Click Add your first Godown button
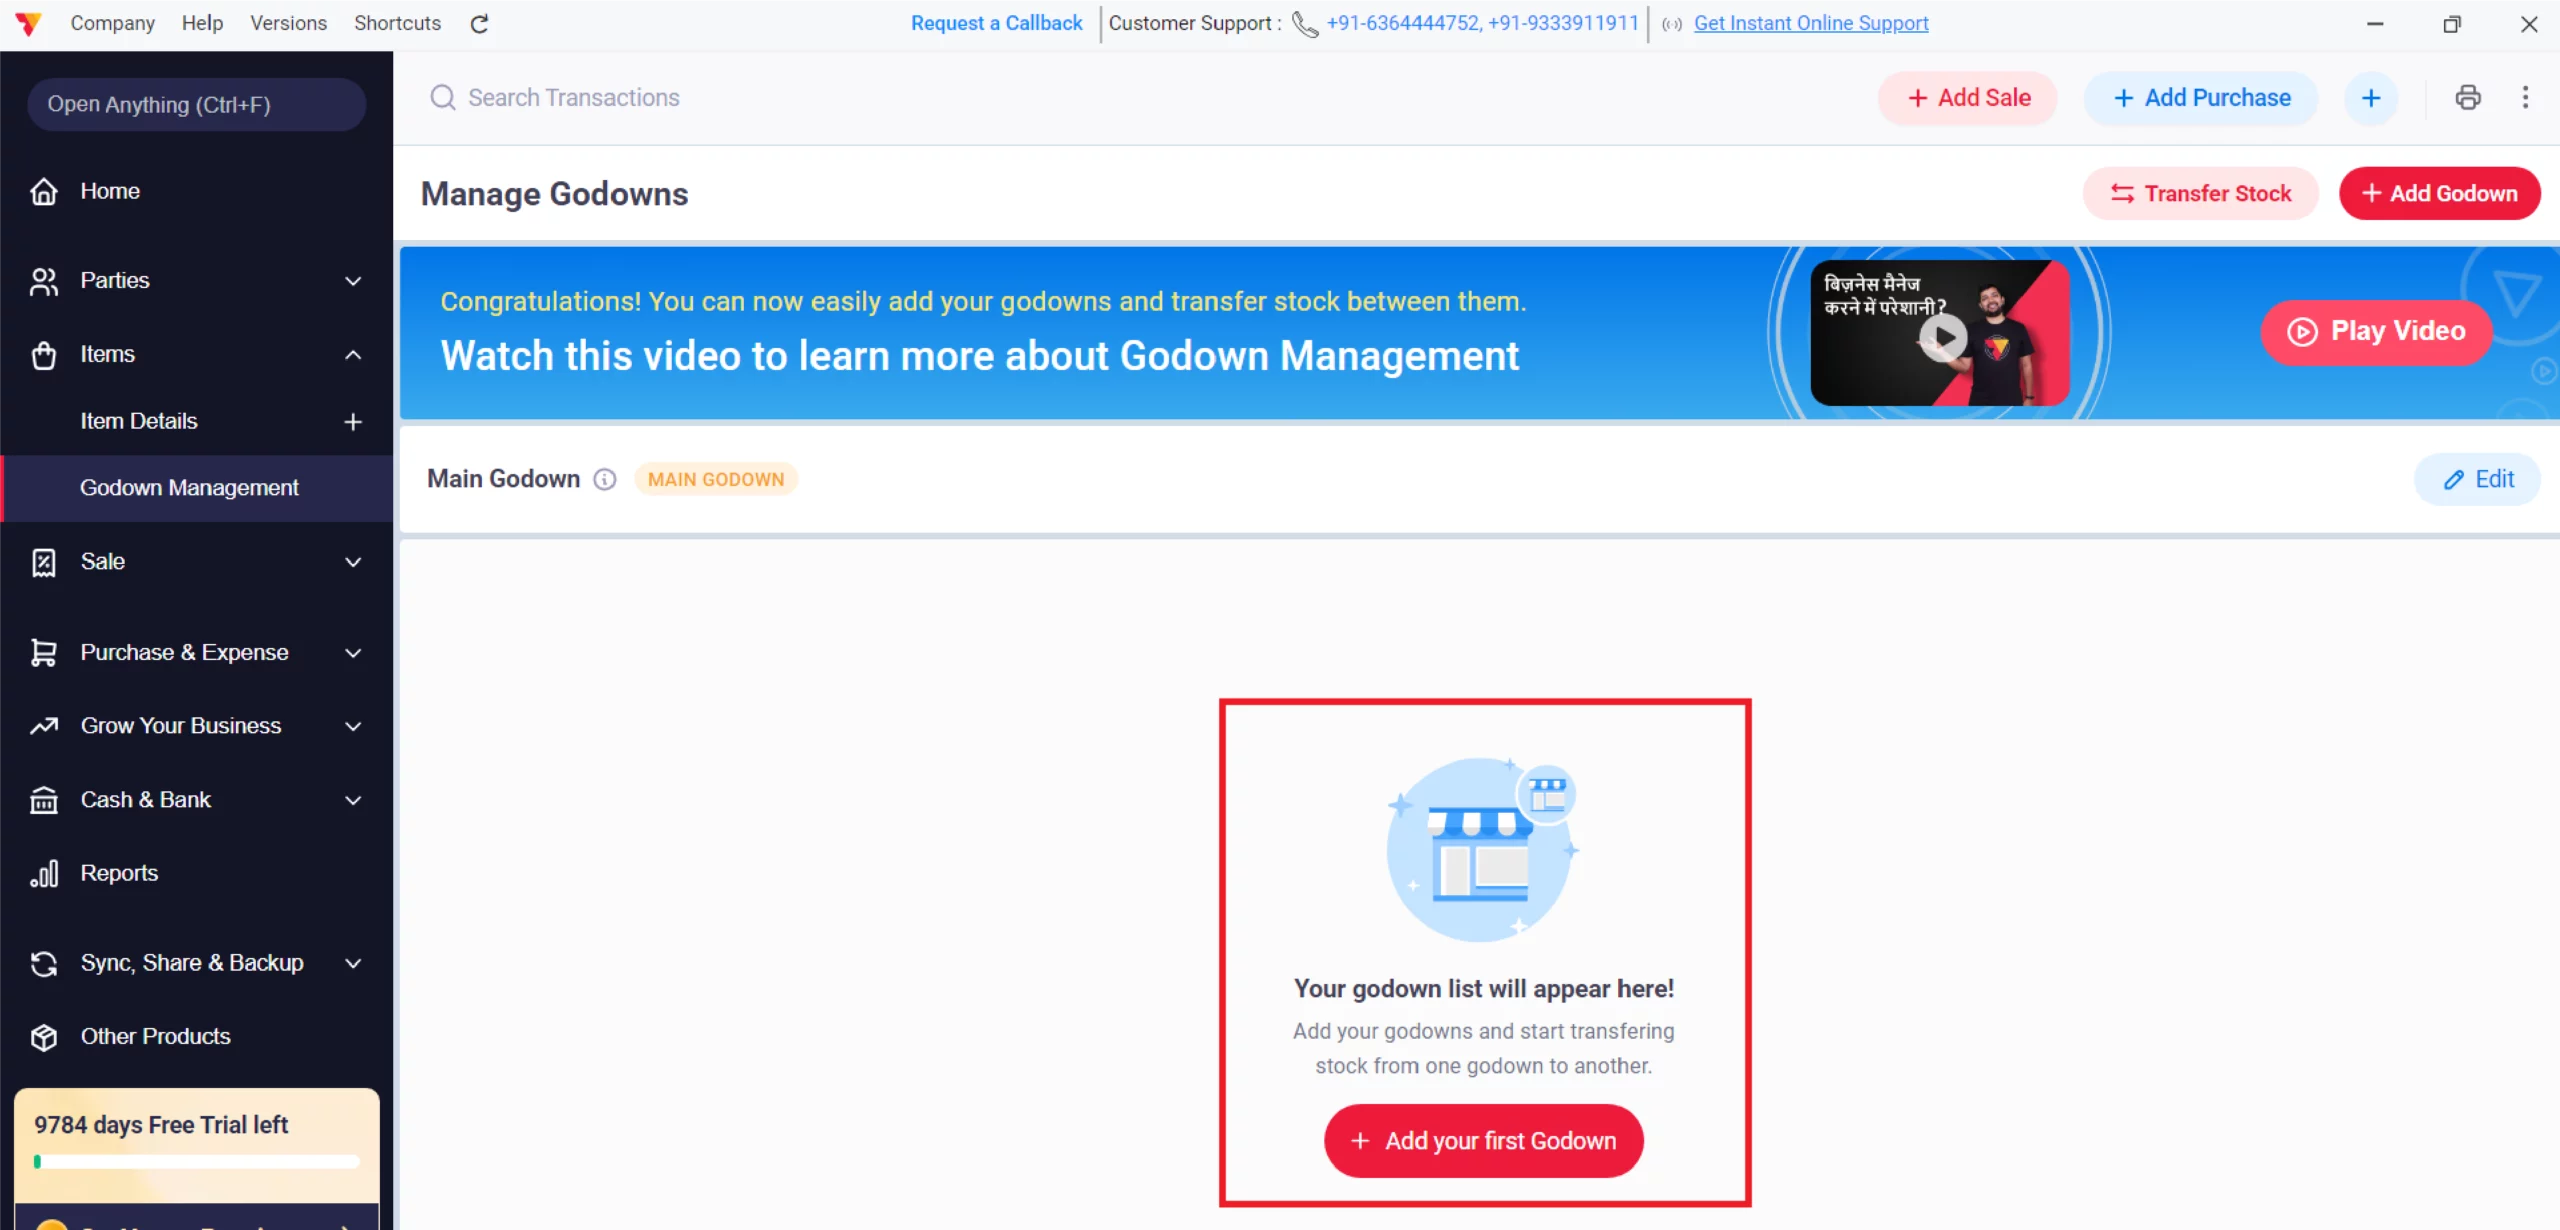The width and height of the screenshot is (2560, 1230). (1483, 1140)
